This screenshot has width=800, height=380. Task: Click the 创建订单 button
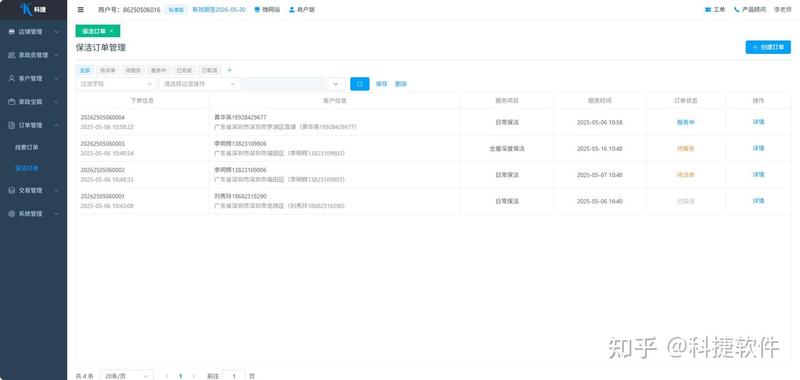click(x=768, y=47)
